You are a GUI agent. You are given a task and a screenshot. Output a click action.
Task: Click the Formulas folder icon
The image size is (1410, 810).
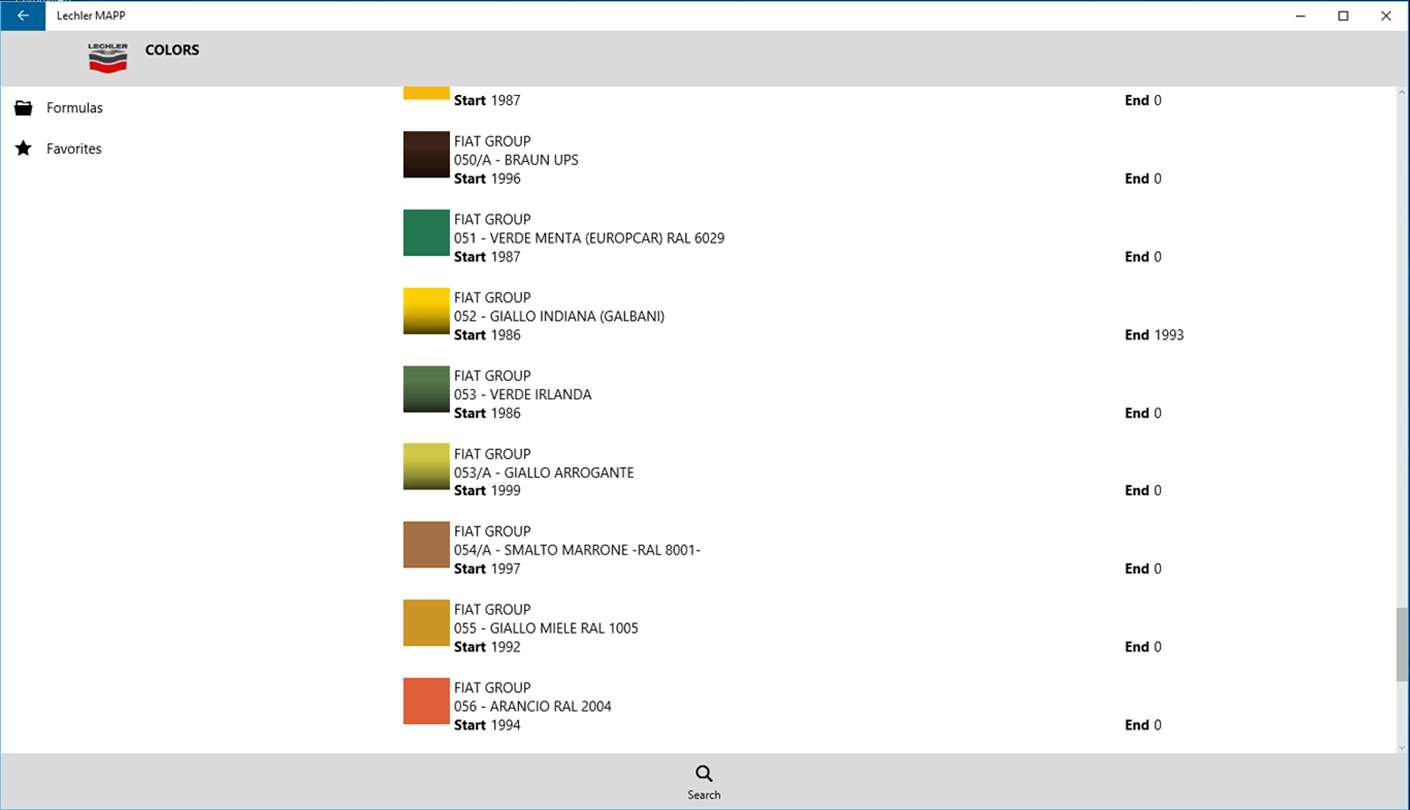tap(24, 108)
